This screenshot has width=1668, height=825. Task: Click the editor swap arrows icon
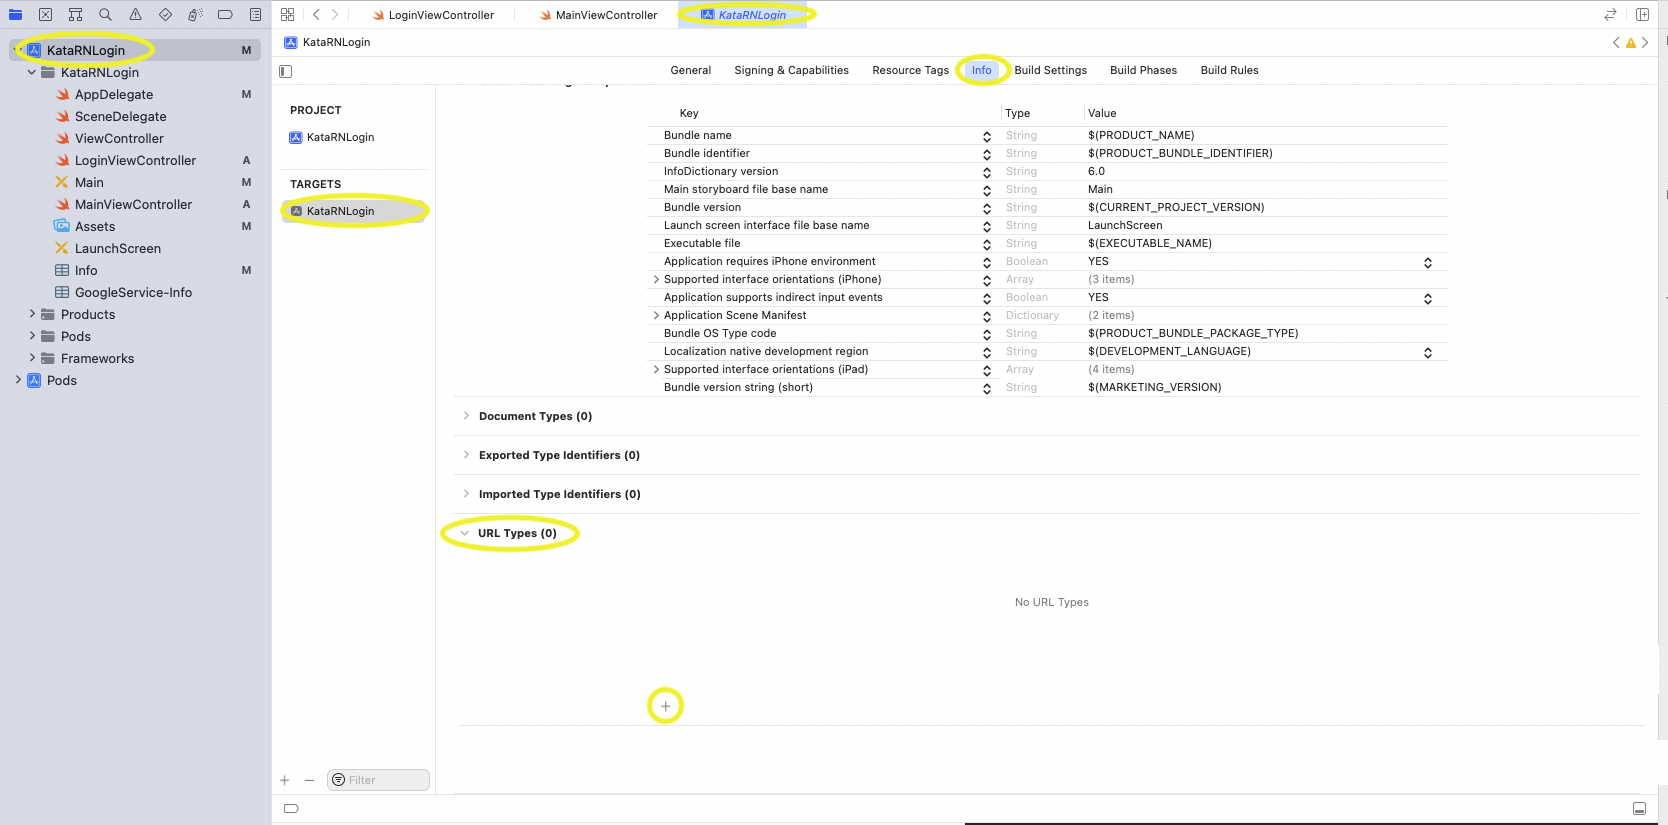pyautogui.click(x=1610, y=15)
